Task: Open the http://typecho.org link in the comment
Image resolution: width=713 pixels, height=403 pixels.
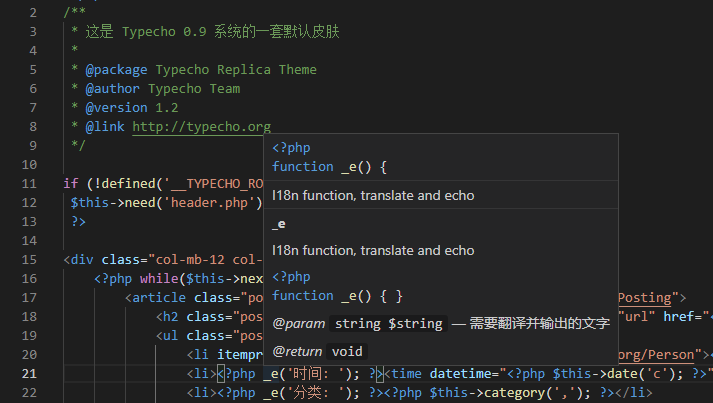Action: coord(201,127)
